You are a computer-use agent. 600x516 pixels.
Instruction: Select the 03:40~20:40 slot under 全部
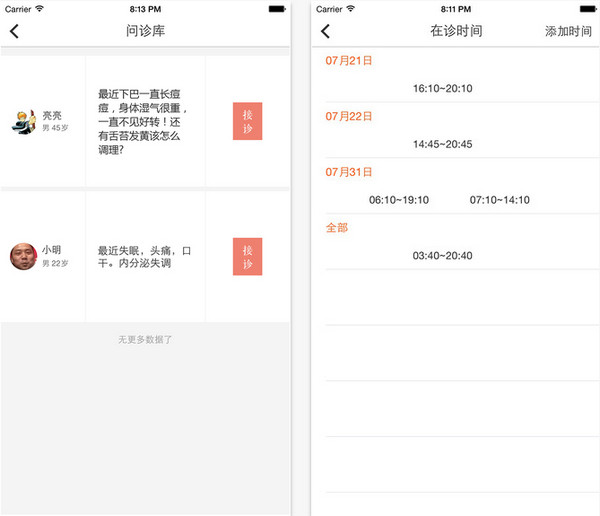point(442,256)
